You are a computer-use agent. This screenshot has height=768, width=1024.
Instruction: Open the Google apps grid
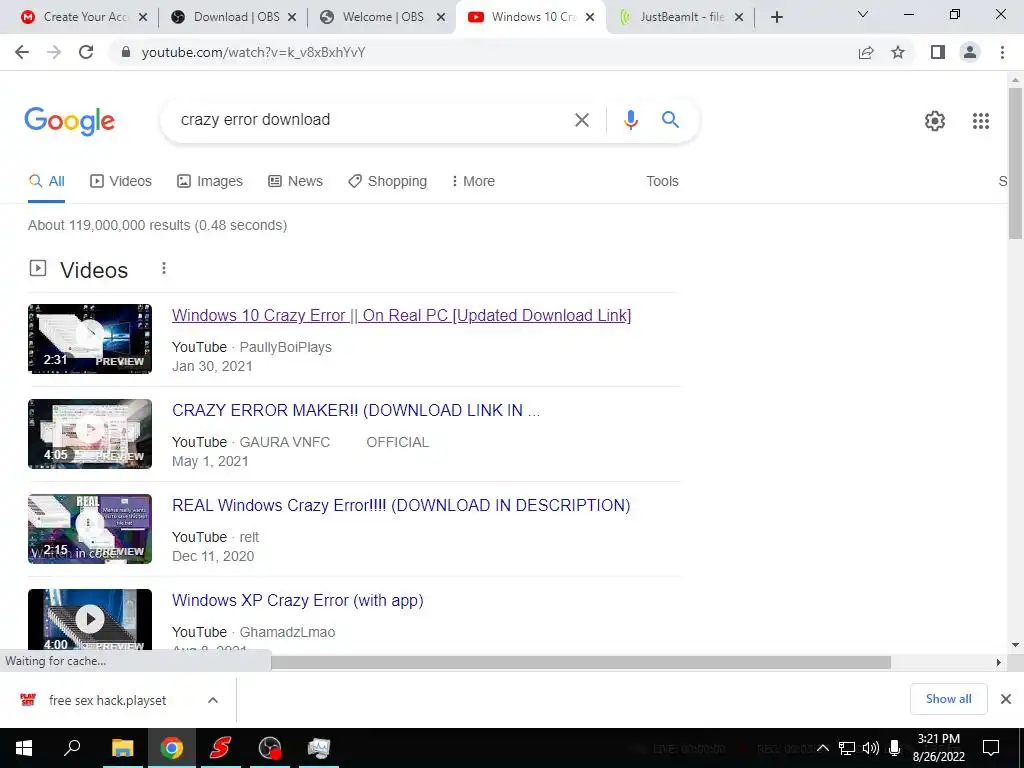[x=980, y=121]
